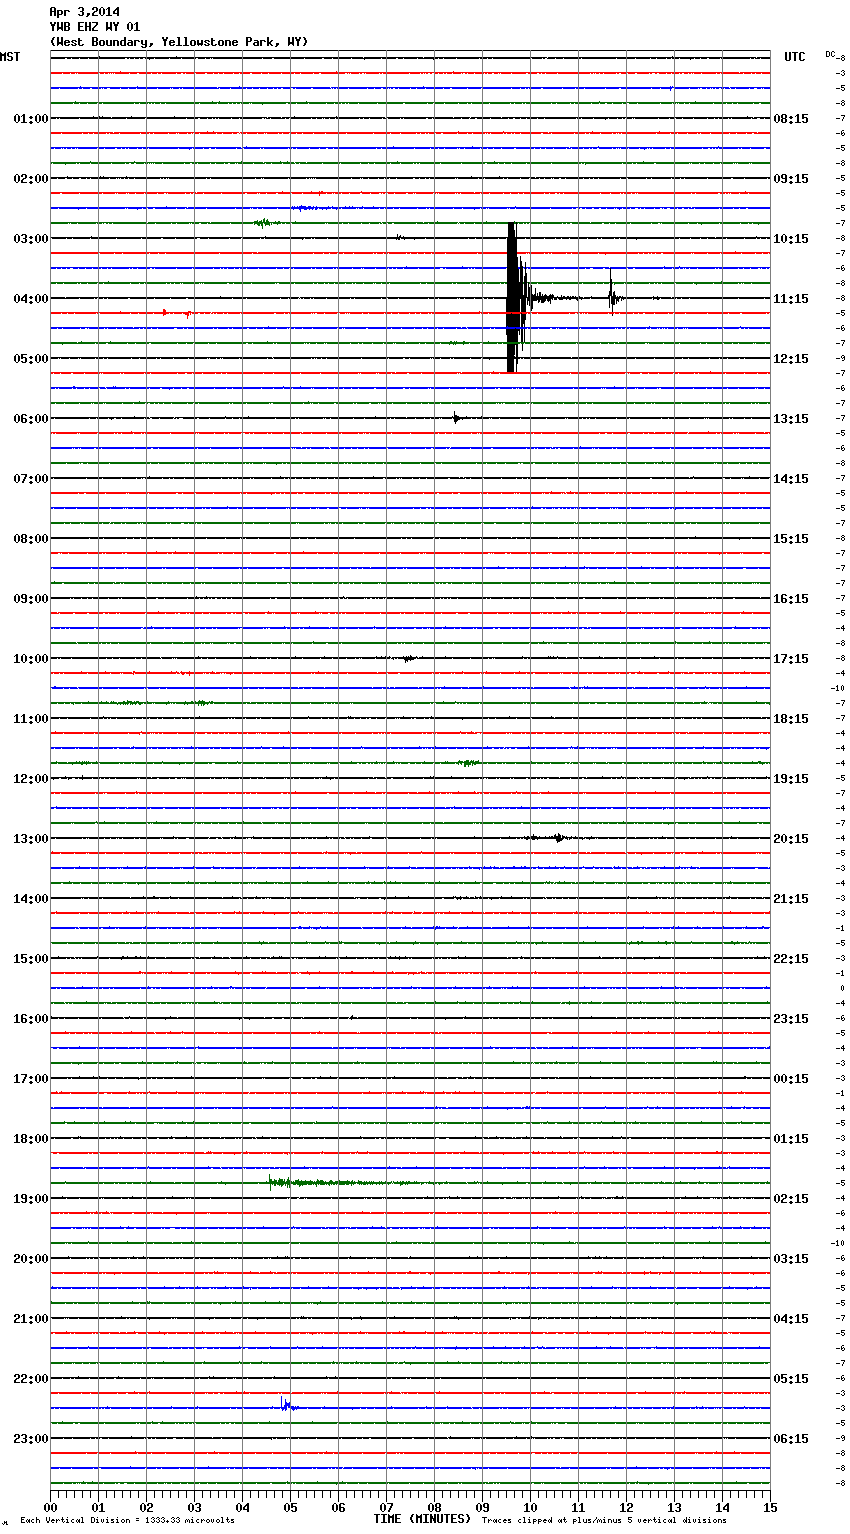
Task: Select the MST time label "10:00"
Action: pyautogui.click(x=30, y=659)
